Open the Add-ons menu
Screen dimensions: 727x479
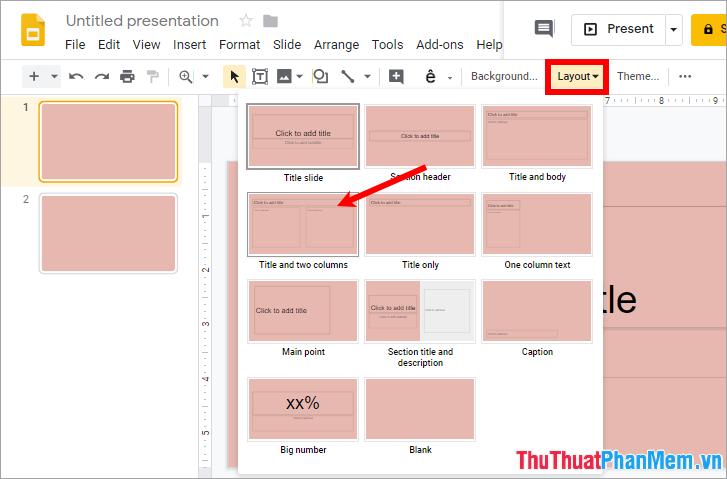click(x=440, y=45)
